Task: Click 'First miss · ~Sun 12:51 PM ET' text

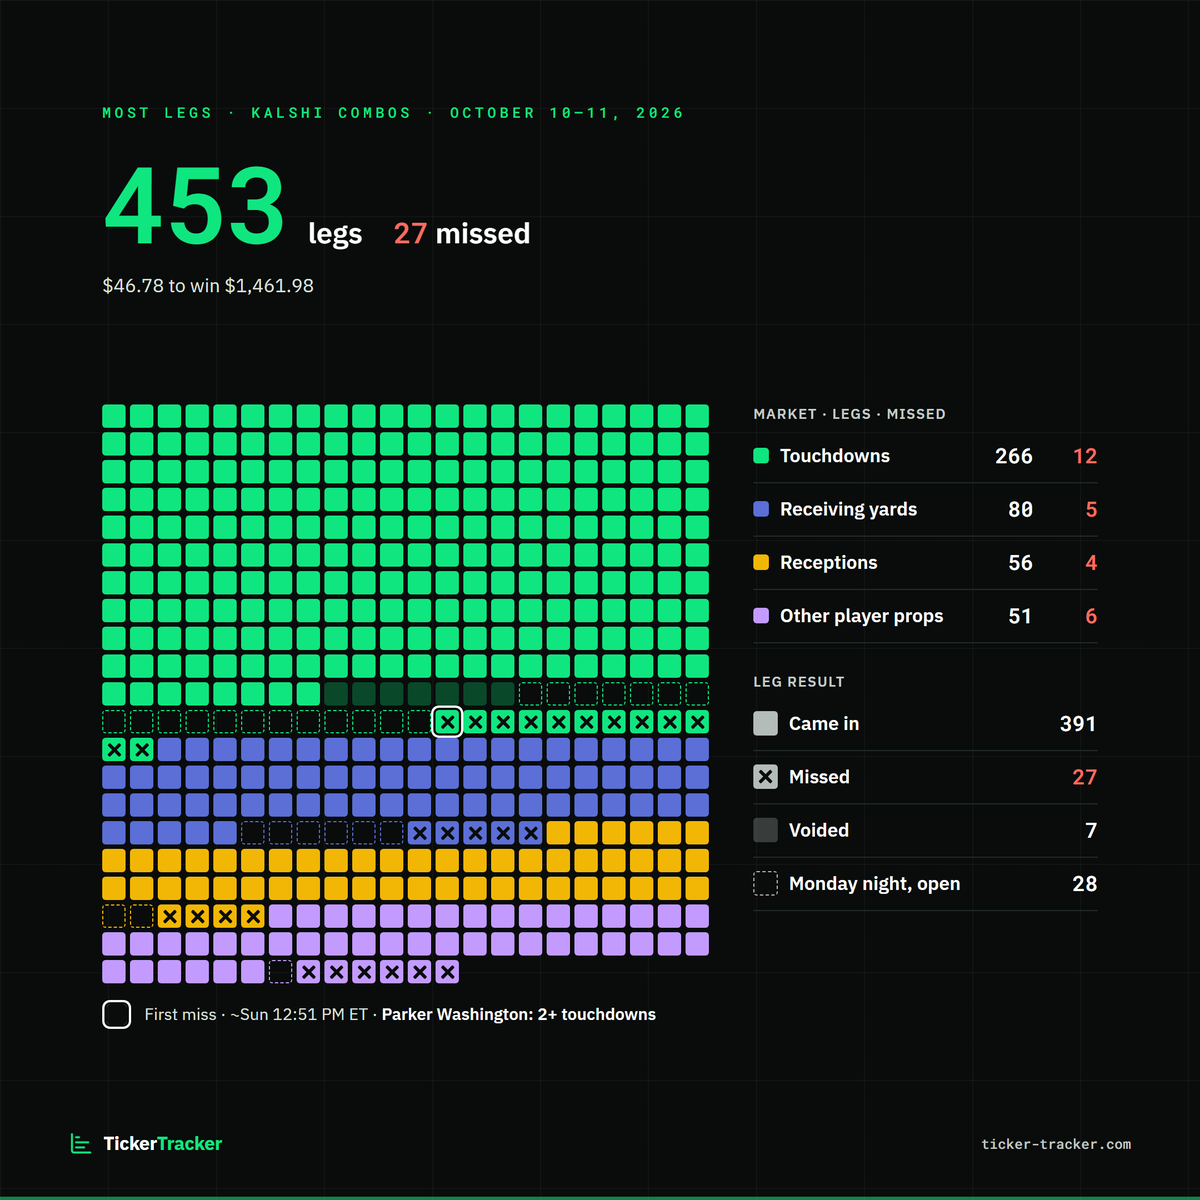Action: coord(256,1014)
